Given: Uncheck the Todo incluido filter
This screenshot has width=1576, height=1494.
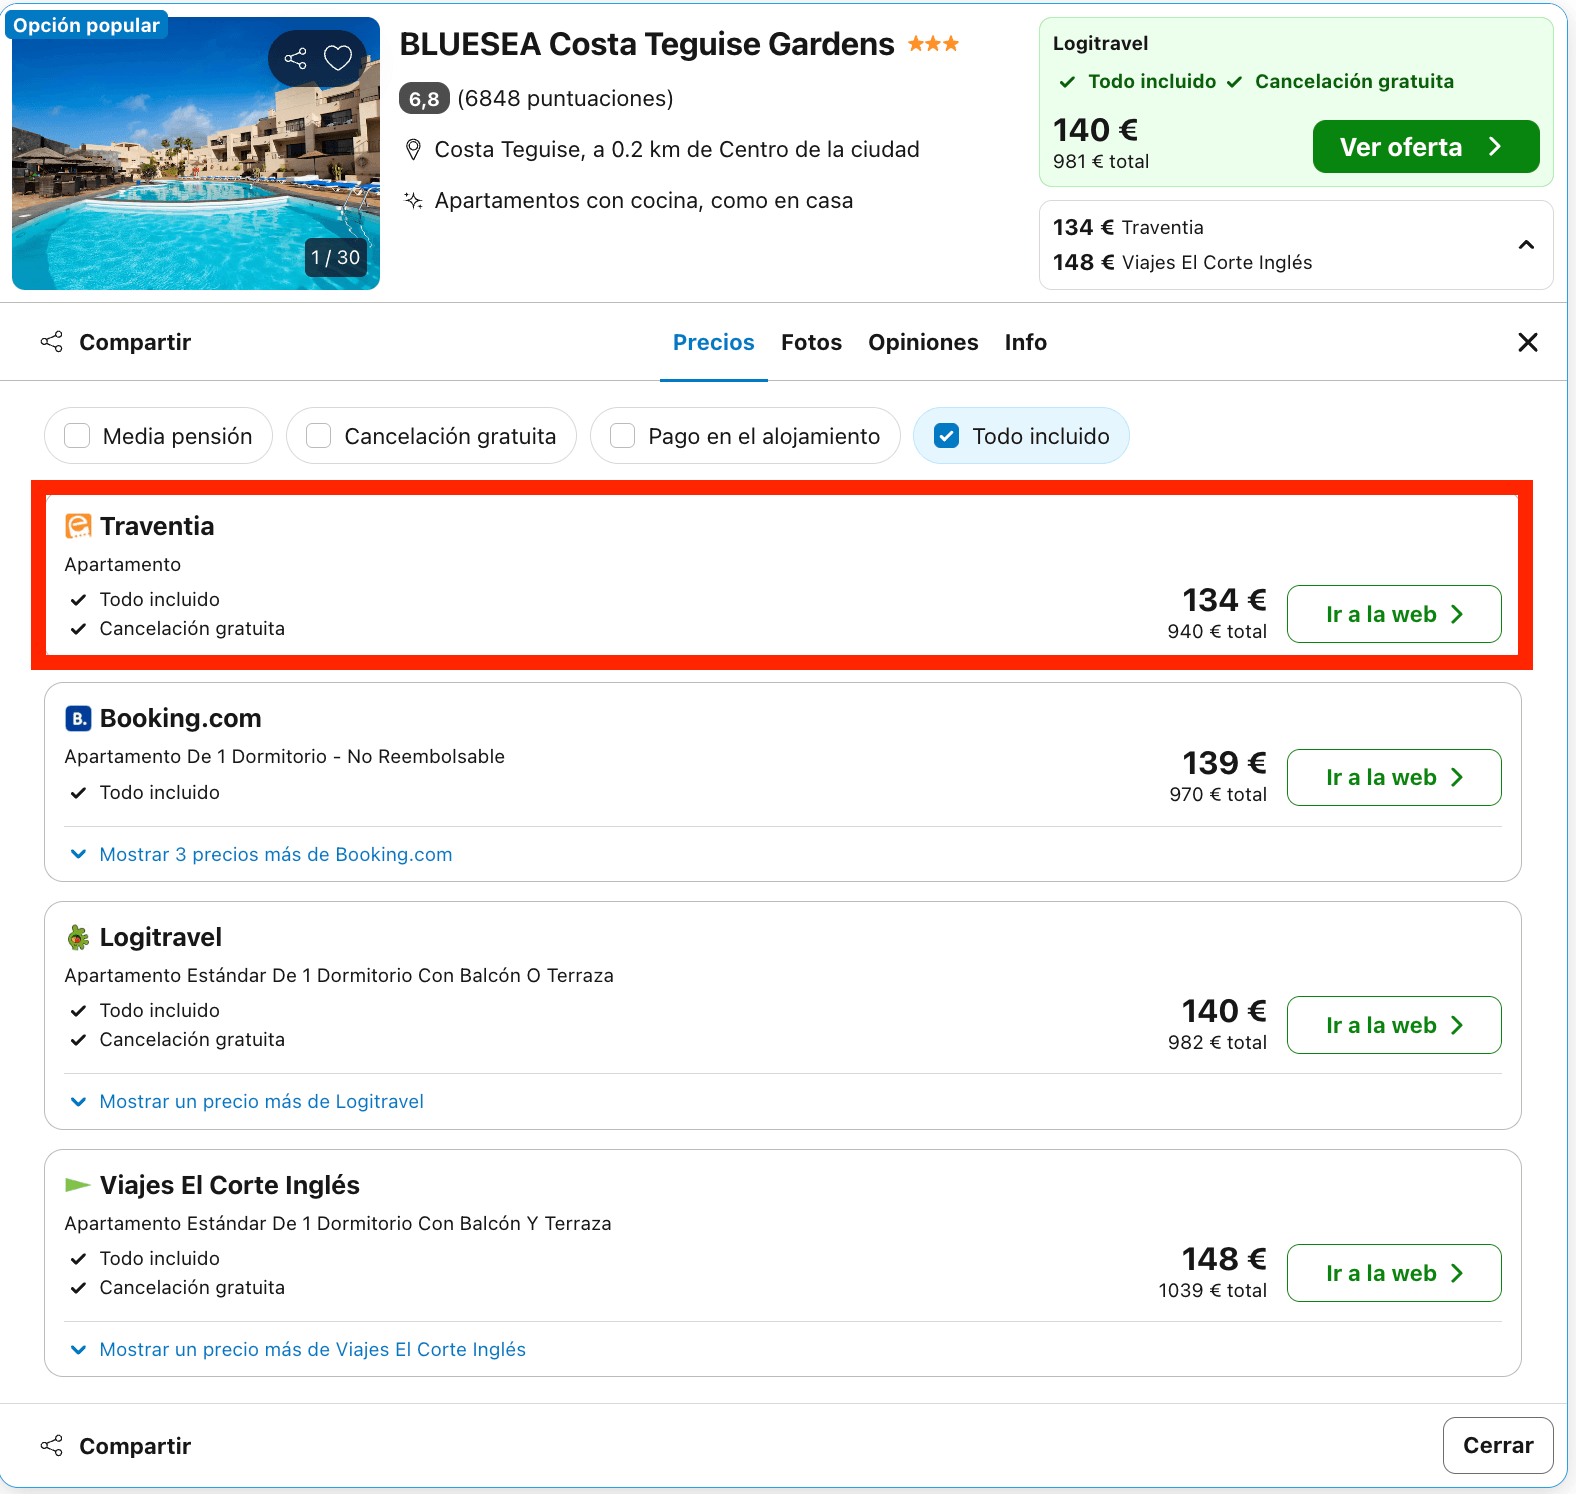Looking at the screenshot, I should (946, 436).
